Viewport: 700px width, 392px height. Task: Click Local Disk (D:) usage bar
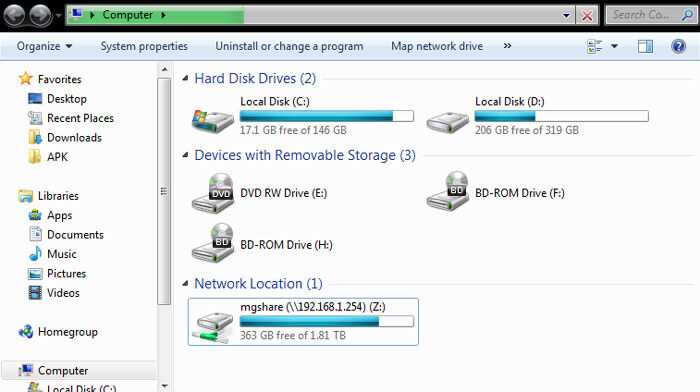point(562,116)
